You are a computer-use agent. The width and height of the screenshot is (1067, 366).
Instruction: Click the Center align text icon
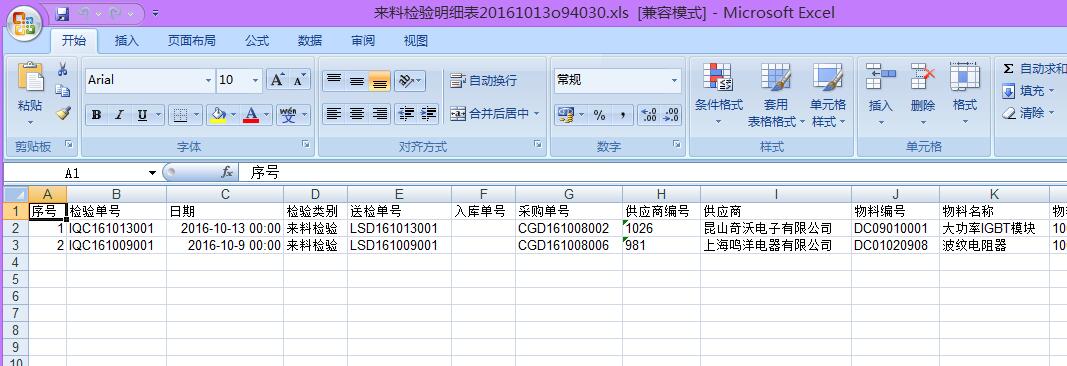tap(357, 114)
